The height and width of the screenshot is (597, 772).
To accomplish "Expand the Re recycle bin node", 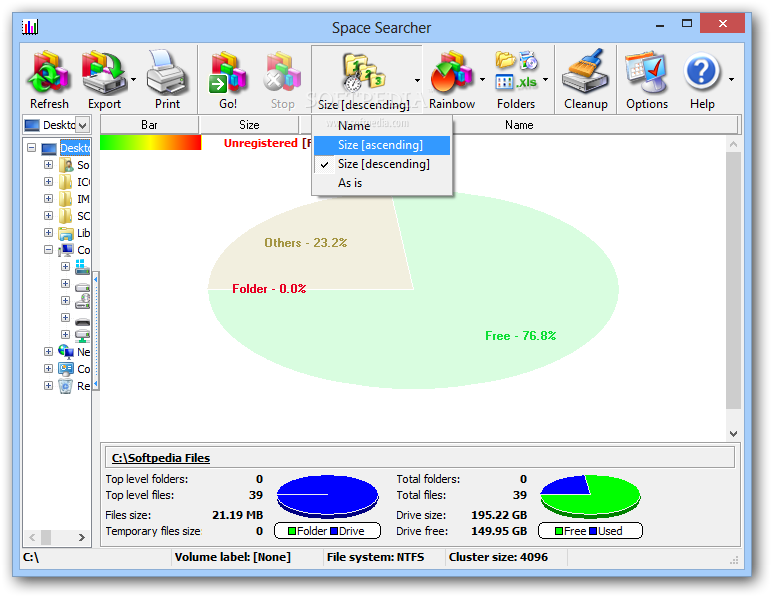I will [x=48, y=385].
